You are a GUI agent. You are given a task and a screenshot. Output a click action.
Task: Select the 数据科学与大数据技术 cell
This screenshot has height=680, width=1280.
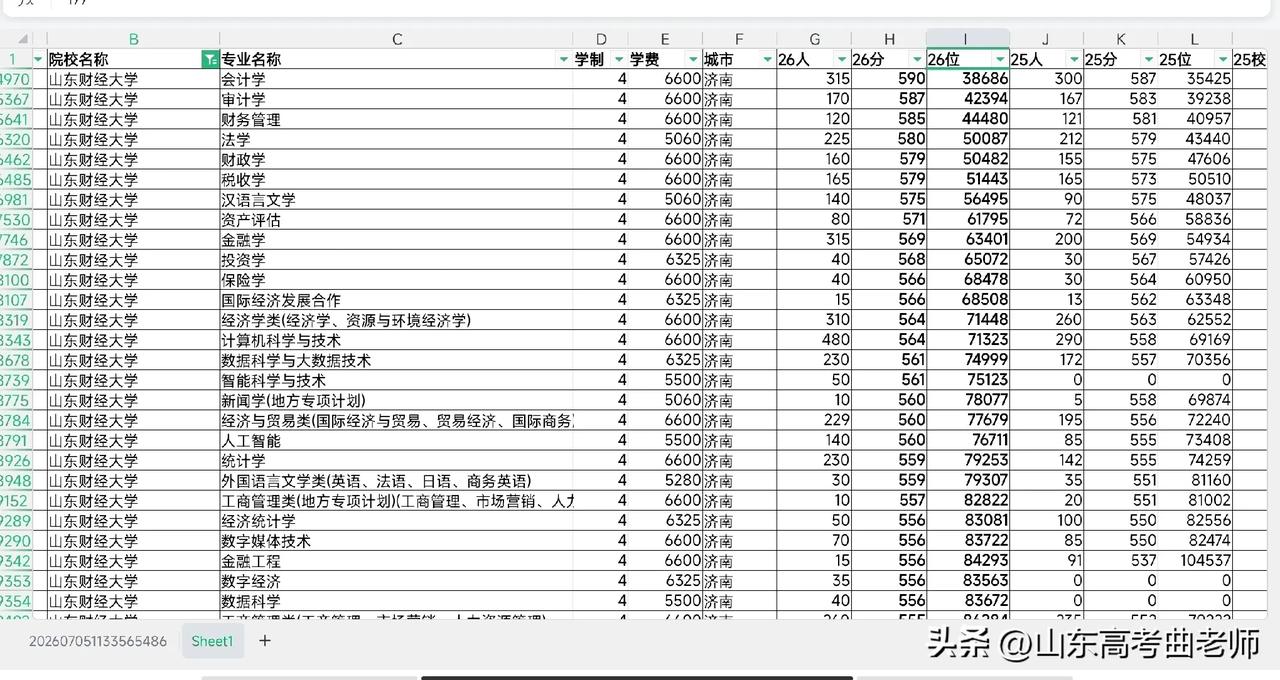pos(396,360)
